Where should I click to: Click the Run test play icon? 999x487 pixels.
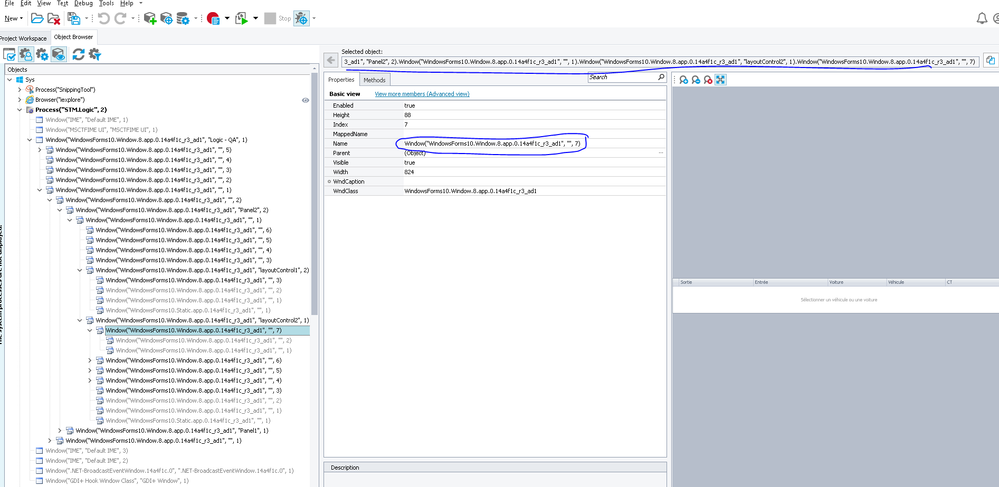(243, 18)
